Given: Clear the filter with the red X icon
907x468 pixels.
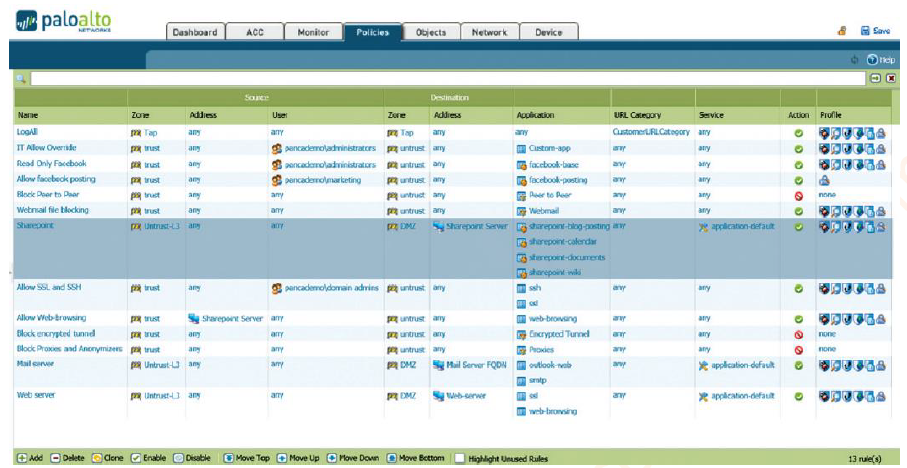Looking at the screenshot, I should coord(891,78).
